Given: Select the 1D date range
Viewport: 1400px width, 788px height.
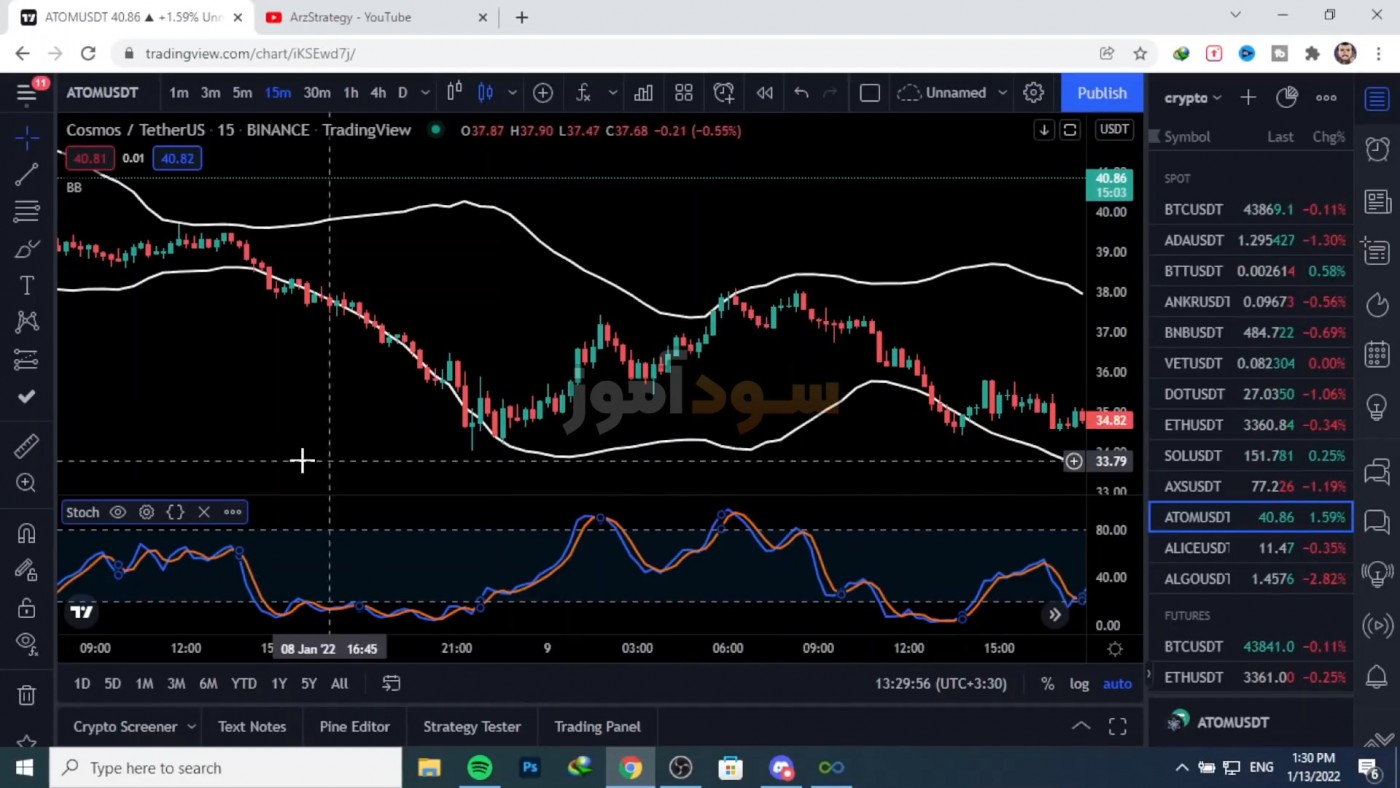Looking at the screenshot, I should click(82, 684).
